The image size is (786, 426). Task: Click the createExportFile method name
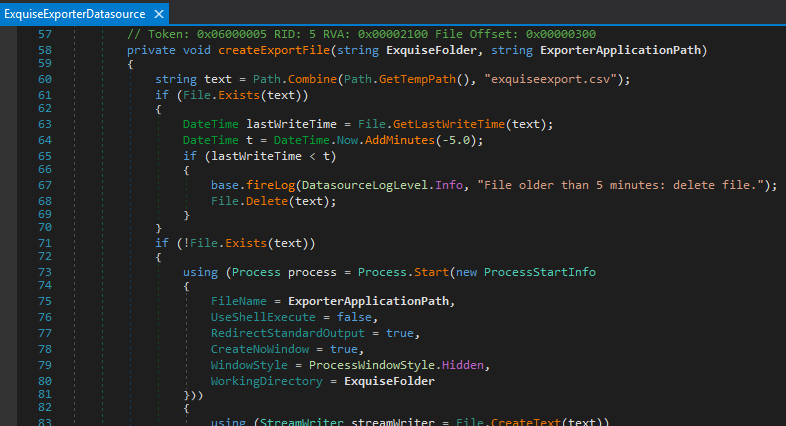click(x=274, y=50)
